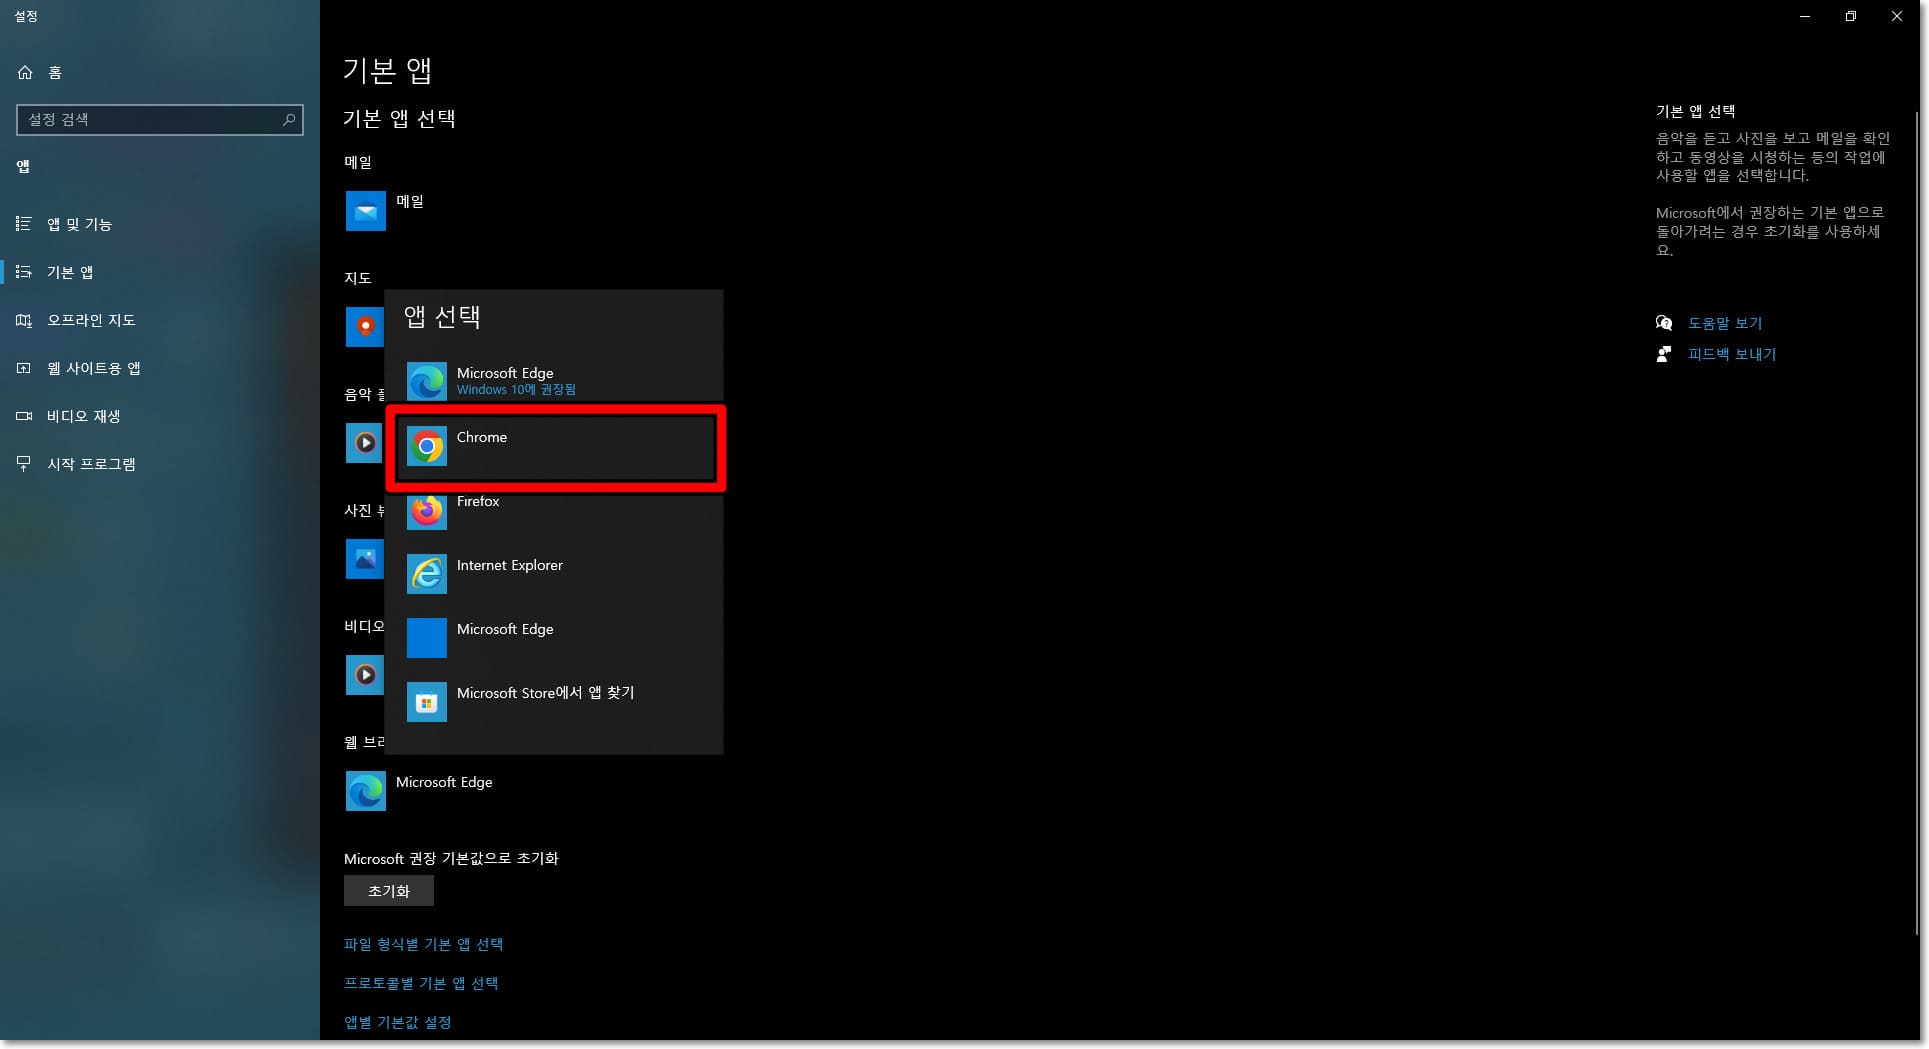Click the '도움말 보기' help link

(1725, 323)
